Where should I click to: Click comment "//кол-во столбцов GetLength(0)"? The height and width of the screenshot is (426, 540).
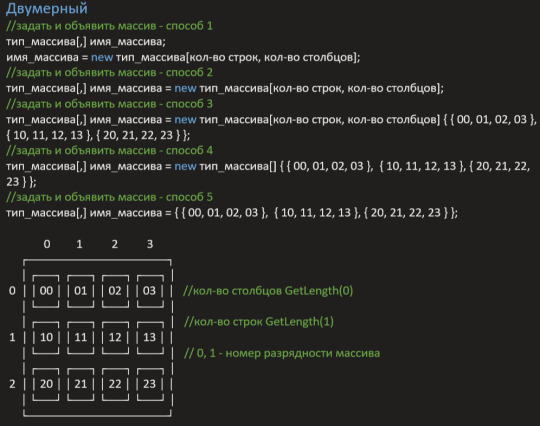(268, 291)
